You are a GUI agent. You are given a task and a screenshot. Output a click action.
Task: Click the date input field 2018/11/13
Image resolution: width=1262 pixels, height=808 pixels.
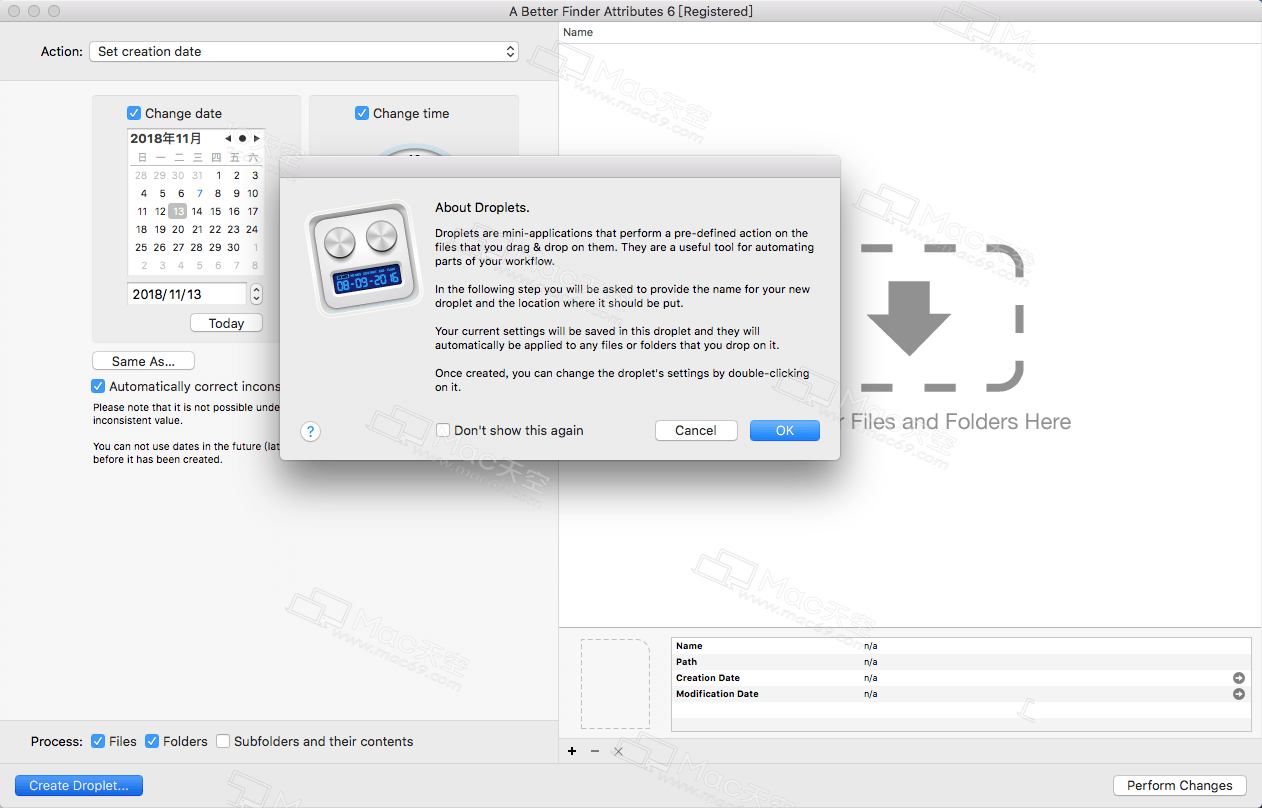click(187, 294)
